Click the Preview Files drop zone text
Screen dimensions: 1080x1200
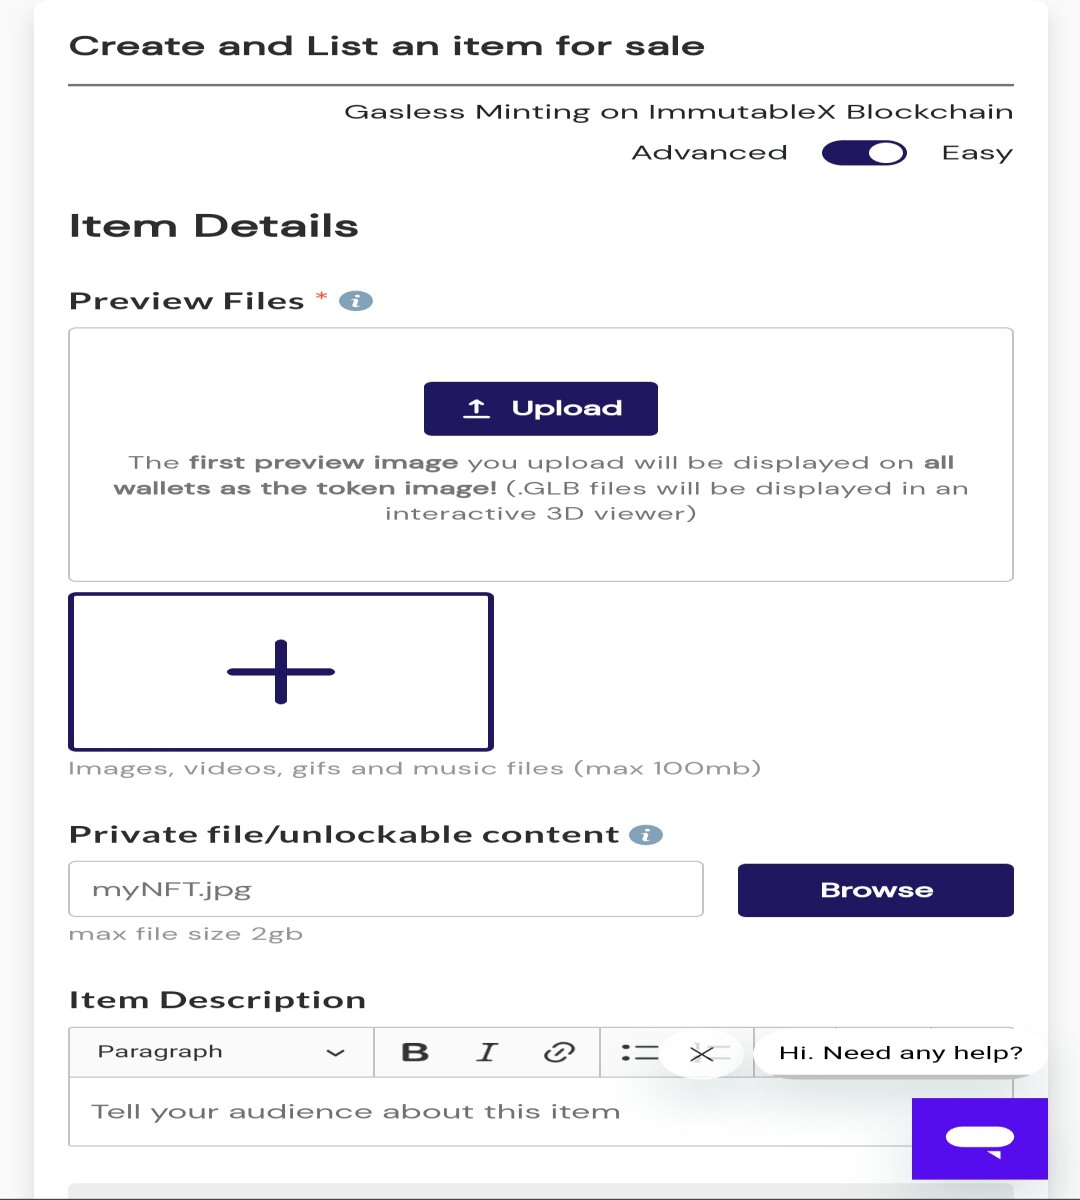click(541, 488)
